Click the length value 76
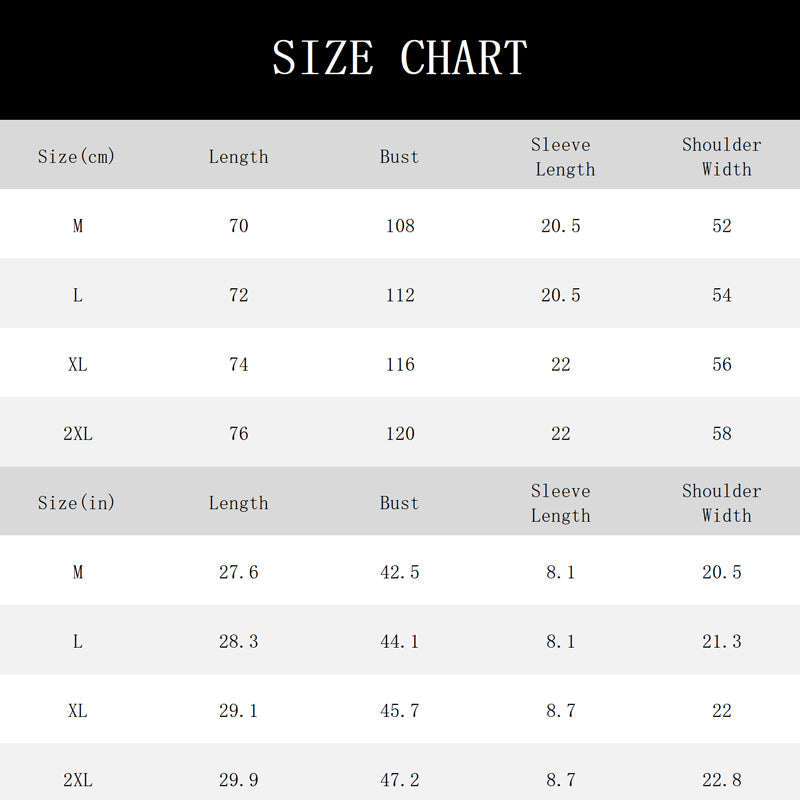This screenshot has width=800, height=800. (x=238, y=434)
